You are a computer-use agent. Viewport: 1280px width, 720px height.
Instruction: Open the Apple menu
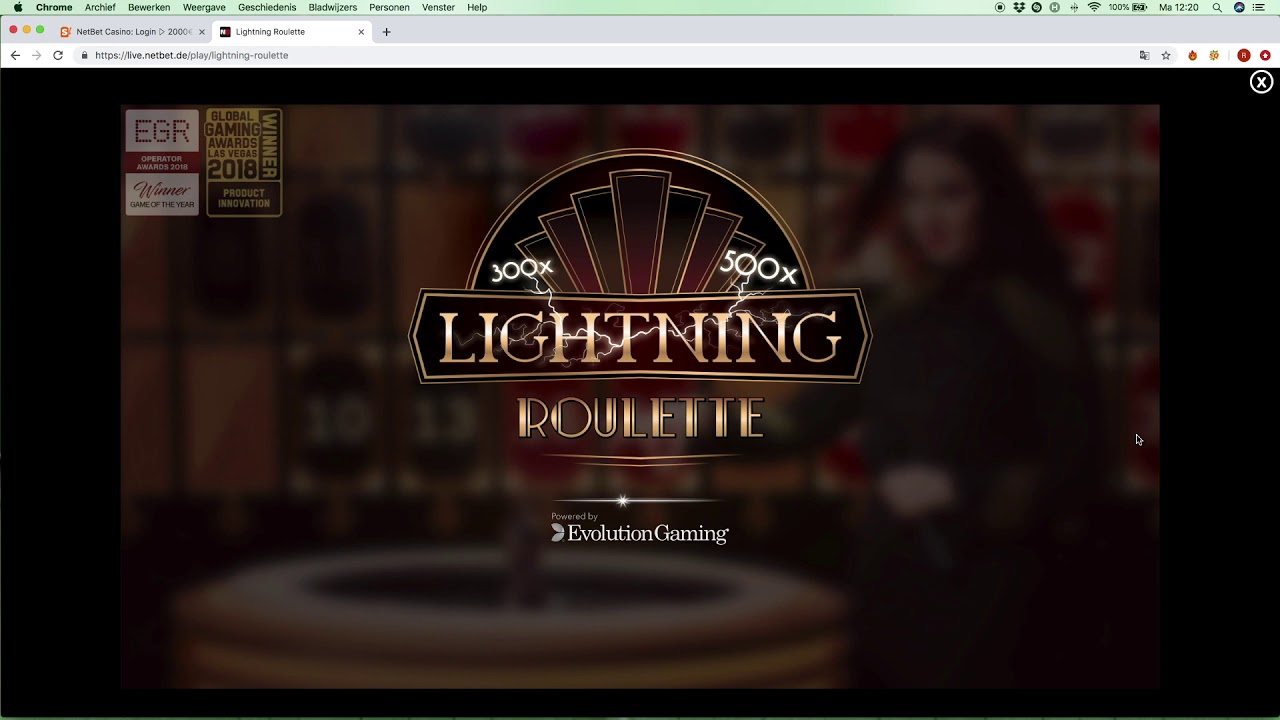(18, 7)
